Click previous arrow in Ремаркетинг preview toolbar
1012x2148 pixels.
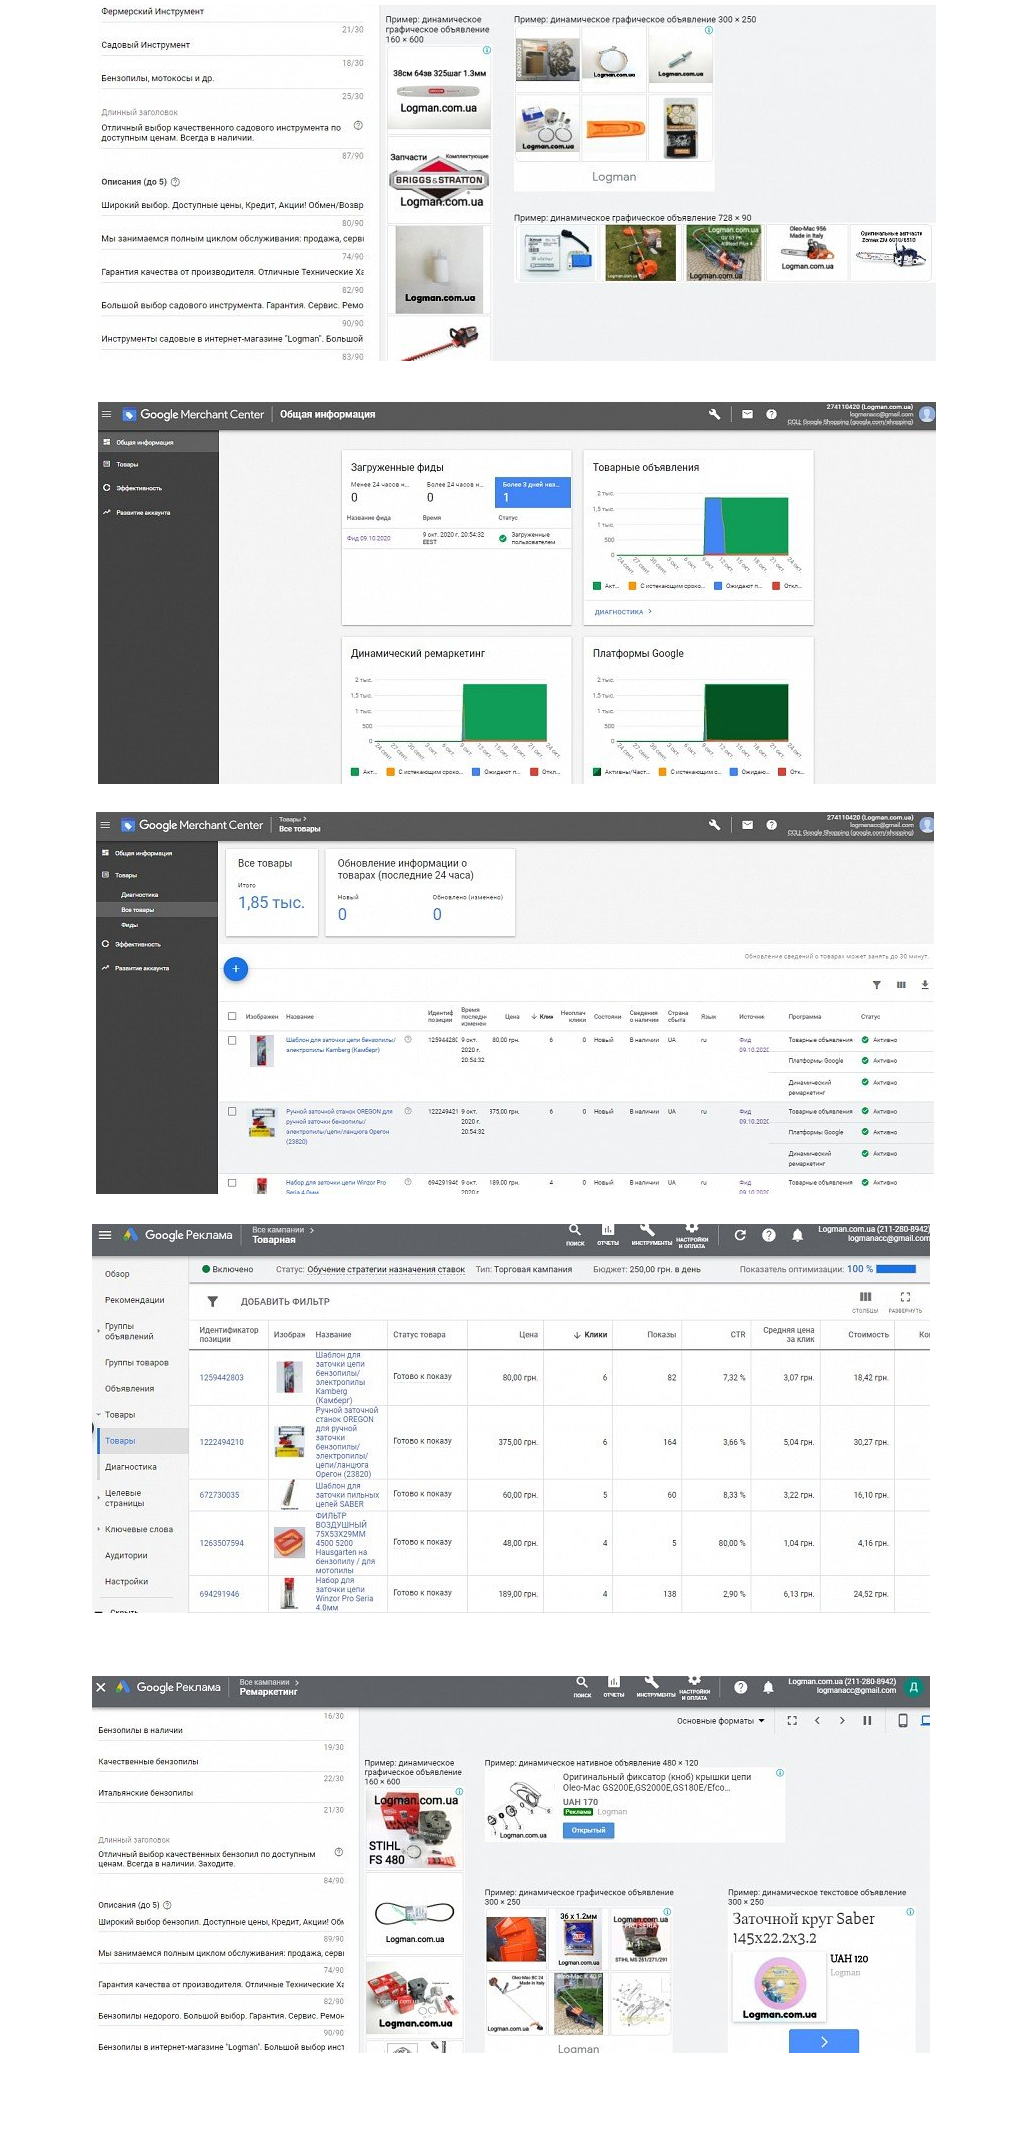(817, 1721)
